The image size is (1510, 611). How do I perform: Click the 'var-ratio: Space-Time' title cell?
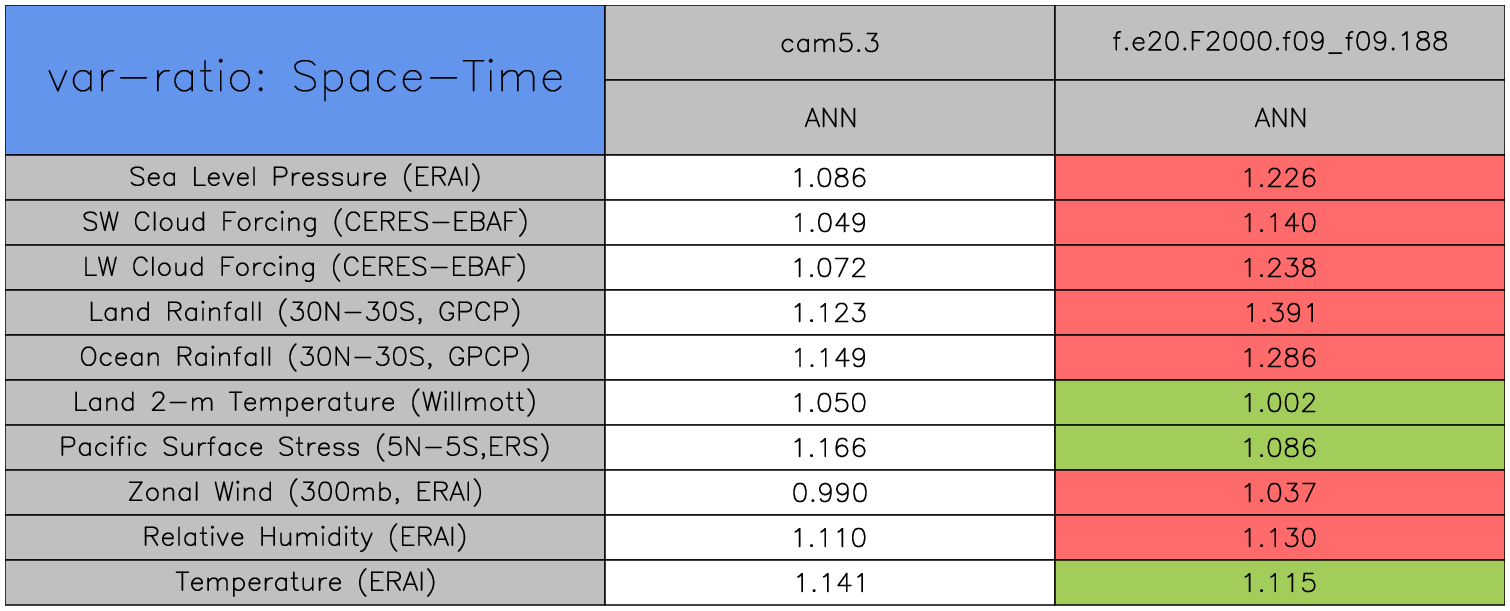[305, 80]
